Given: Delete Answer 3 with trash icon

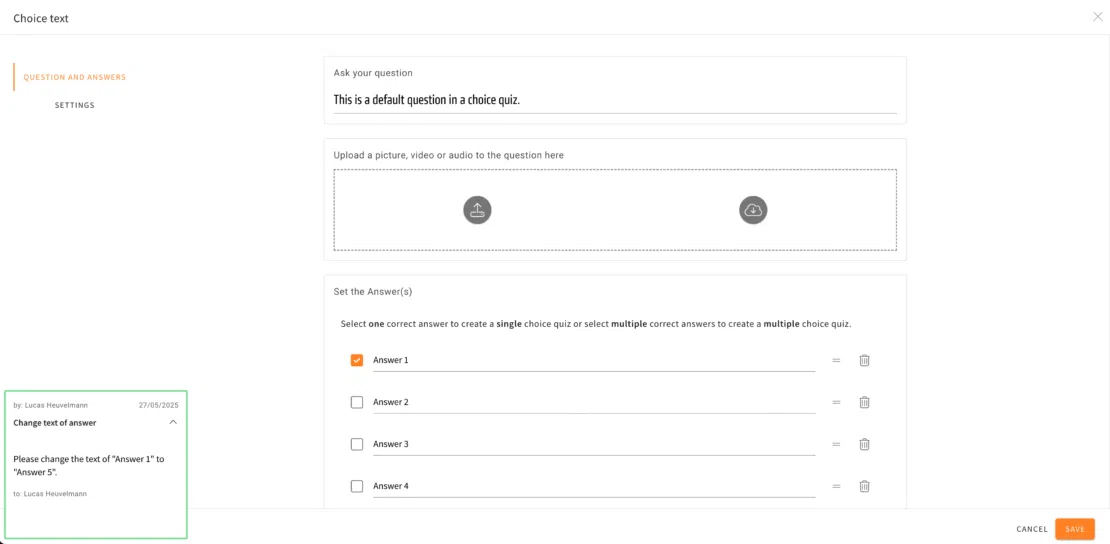Looking at the screenshot, I should [864, 444].
